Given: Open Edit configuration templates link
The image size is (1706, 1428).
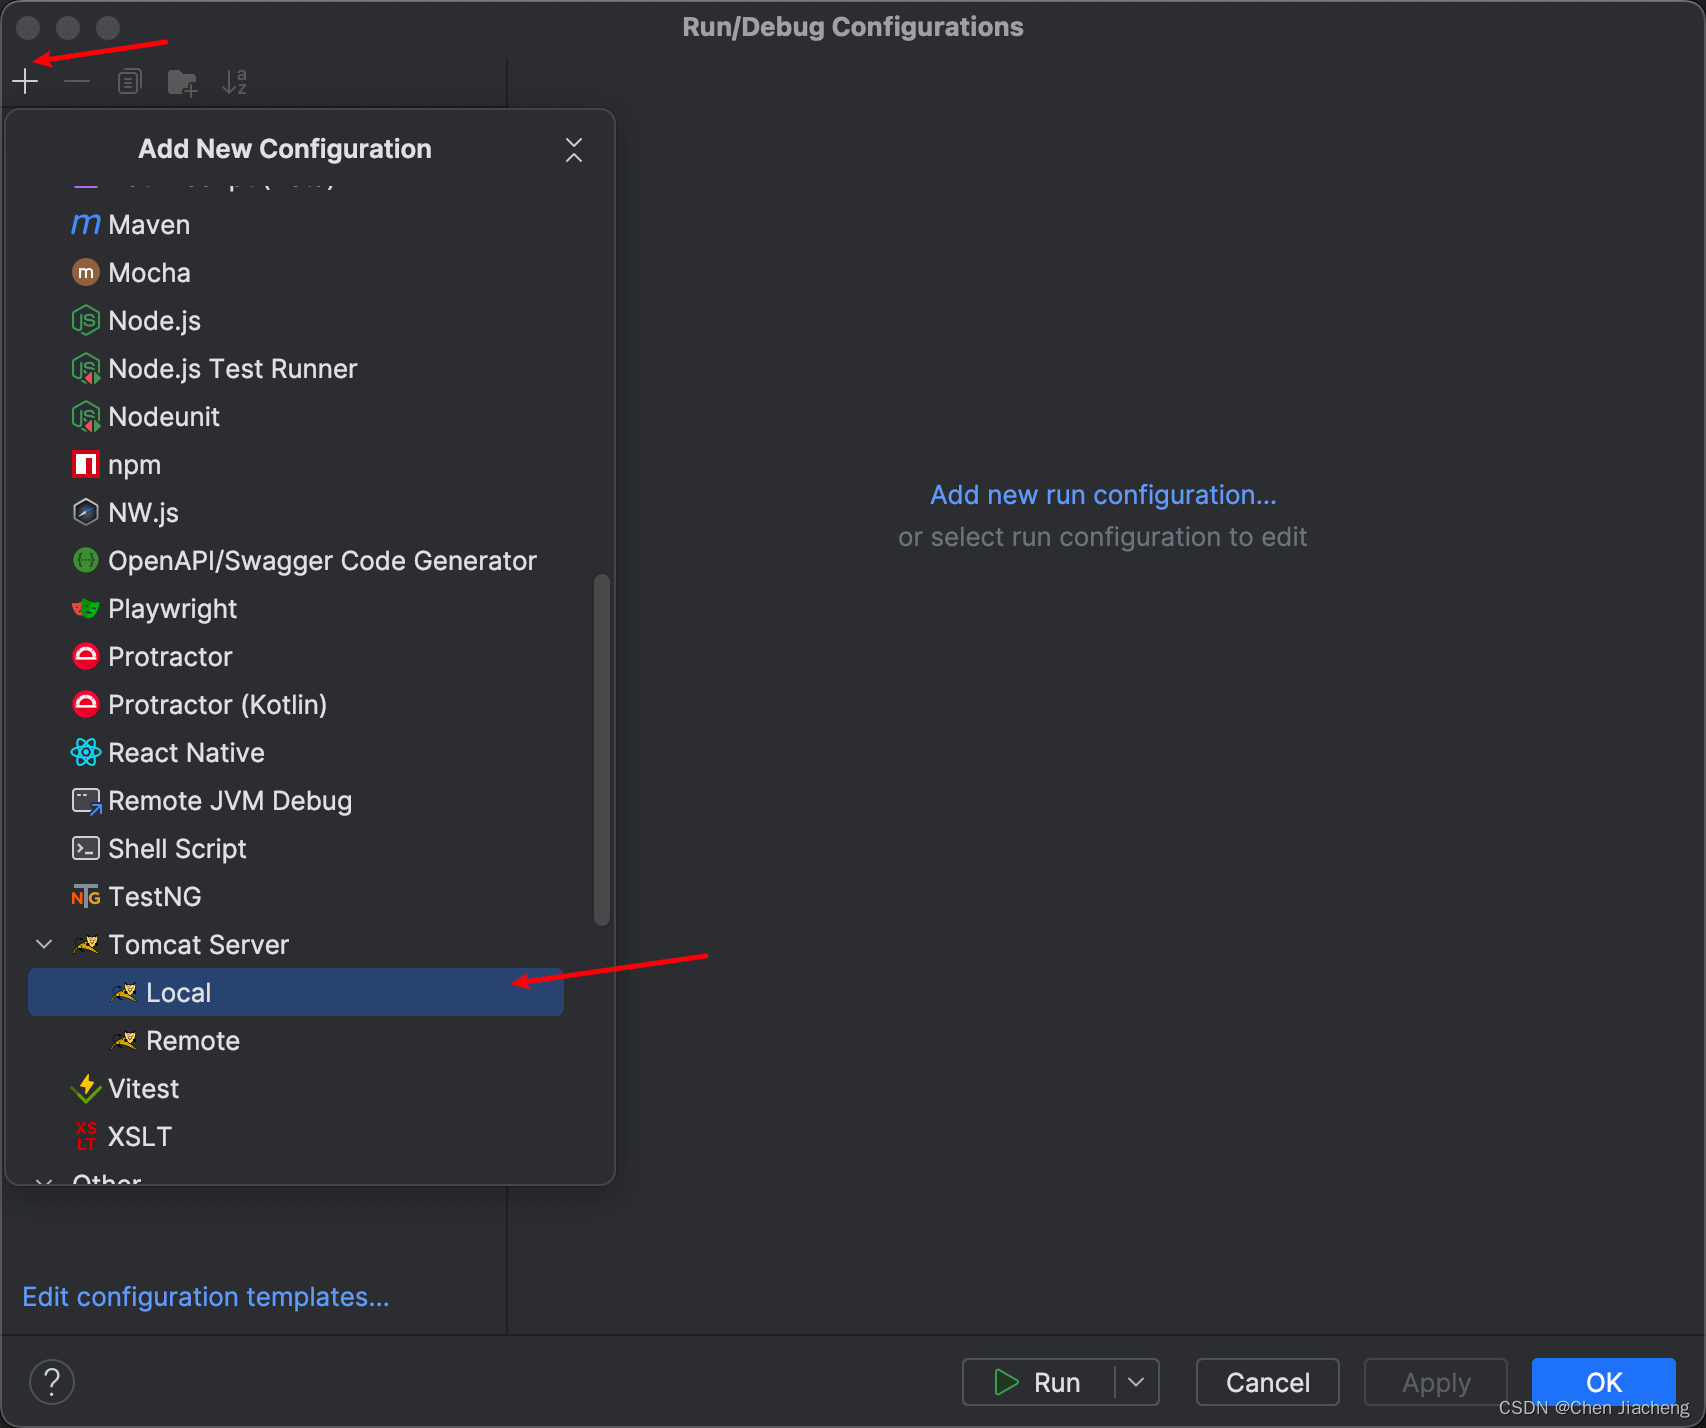Looking at the screenshot, I should click(x=206, y=1297).
